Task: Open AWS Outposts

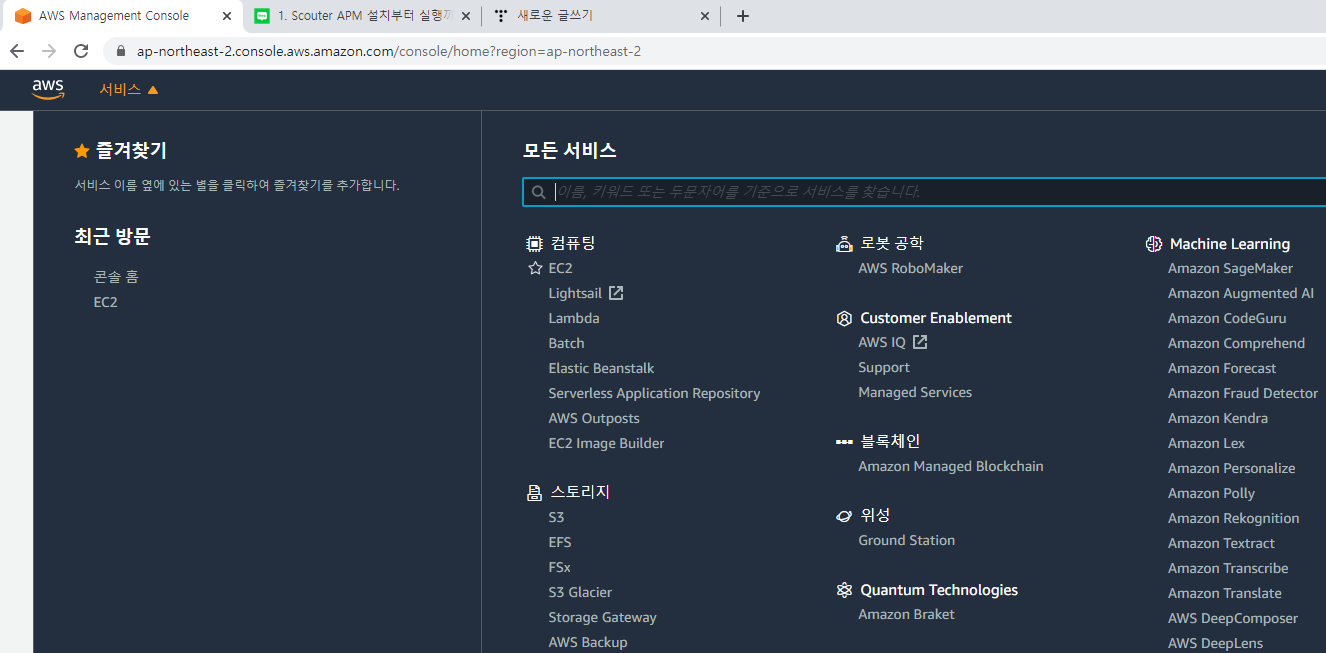Action: coord(594,418)
